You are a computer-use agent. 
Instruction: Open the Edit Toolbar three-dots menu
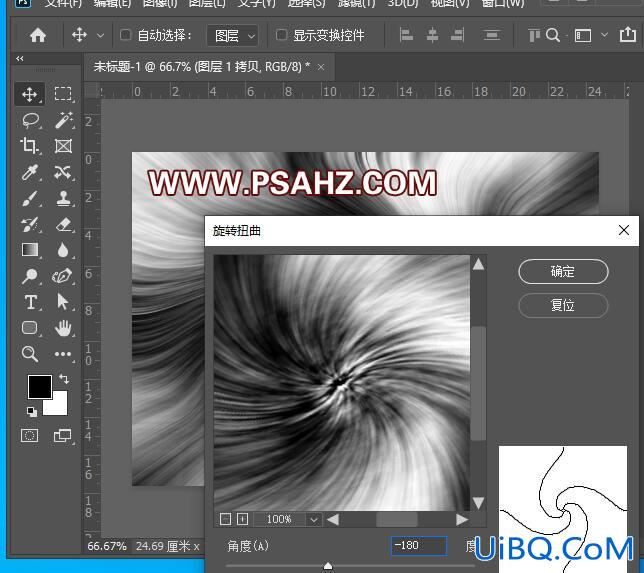point(62,354)
